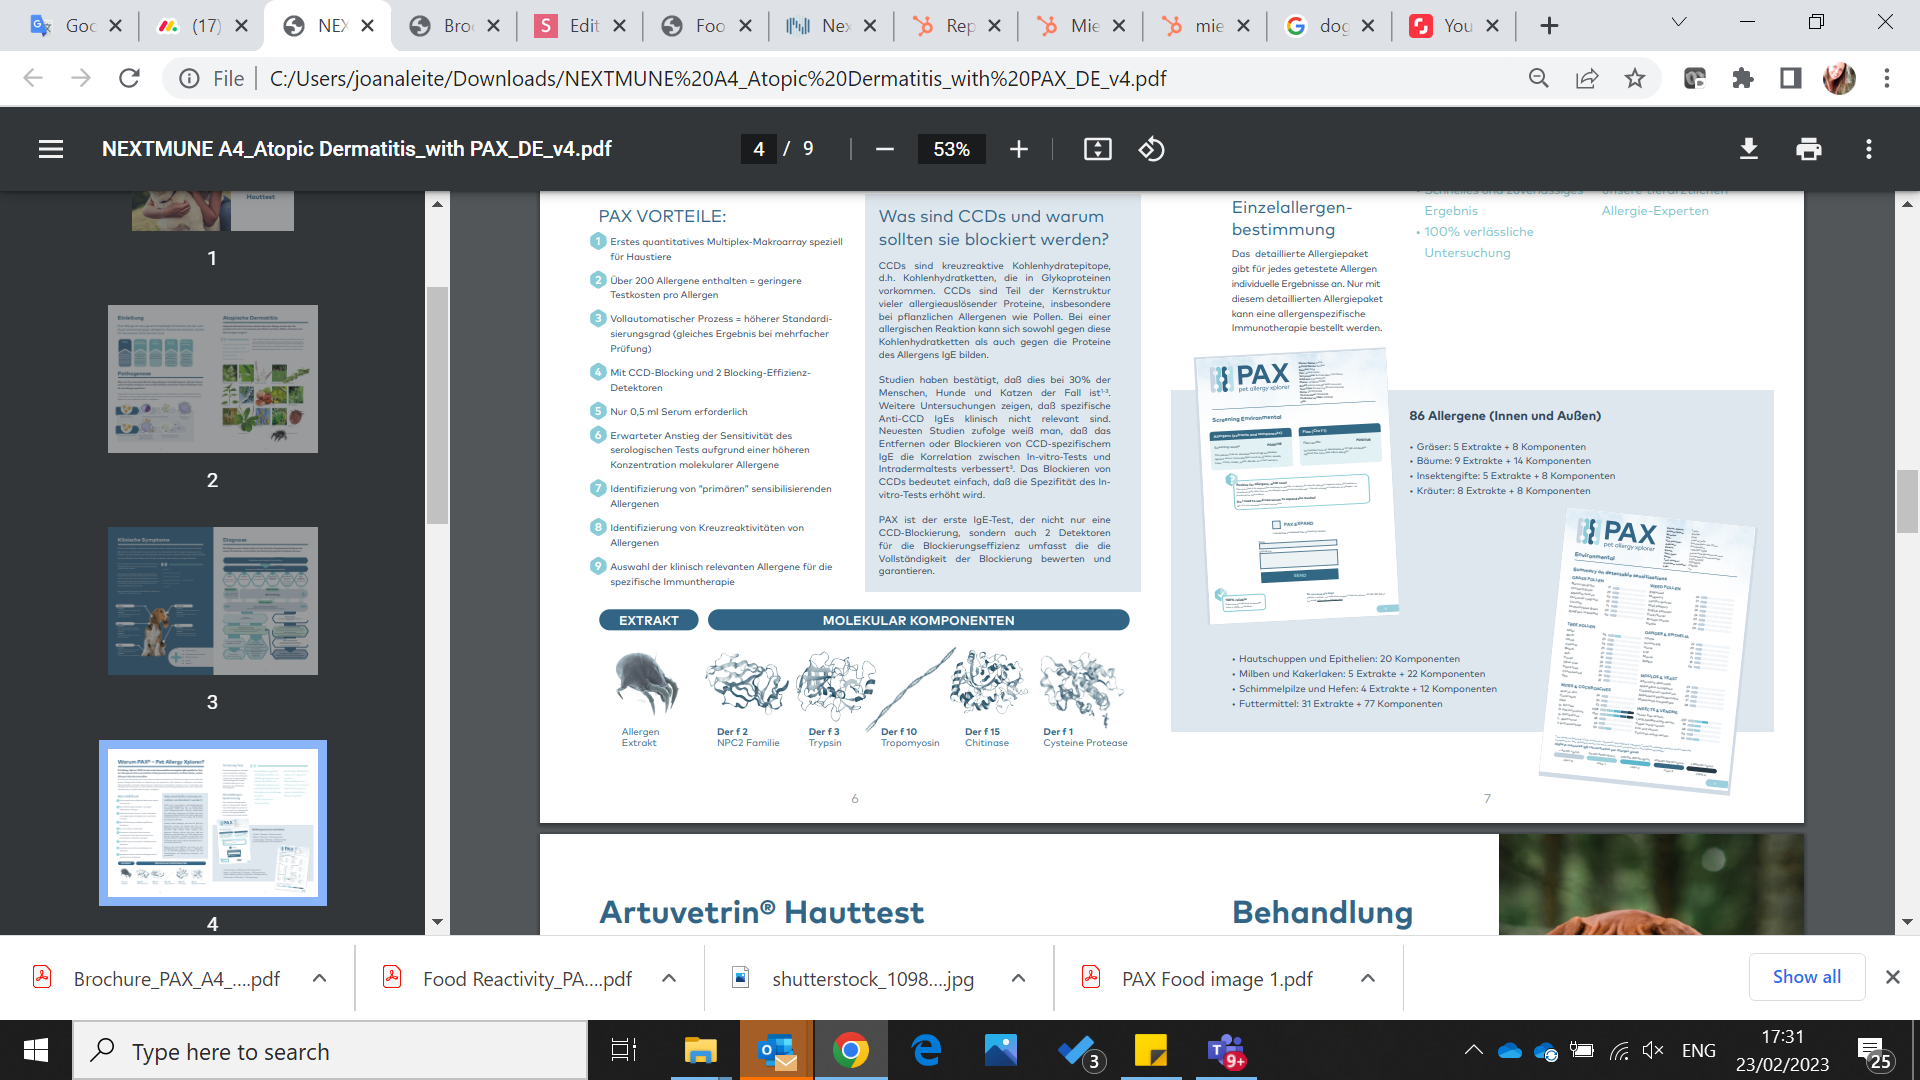Click the Show all downloads button
Screen dimensions: 1920x1080
pyautogui.click(x=1806, y=977)
